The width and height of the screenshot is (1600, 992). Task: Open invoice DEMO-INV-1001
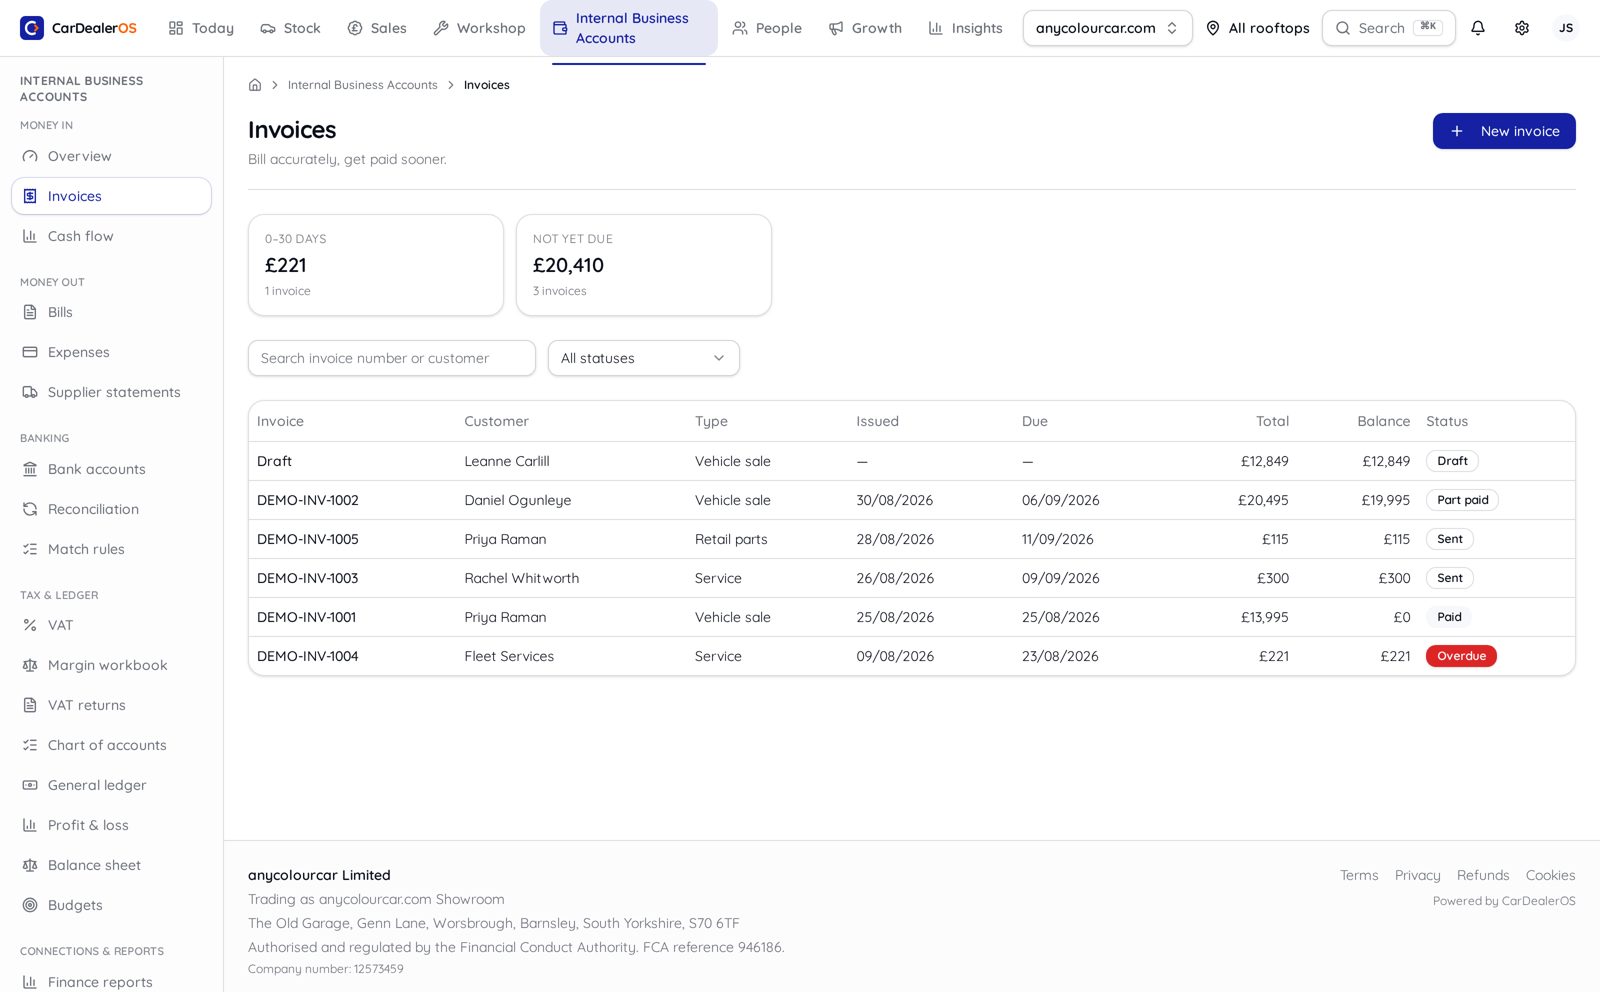307,617
